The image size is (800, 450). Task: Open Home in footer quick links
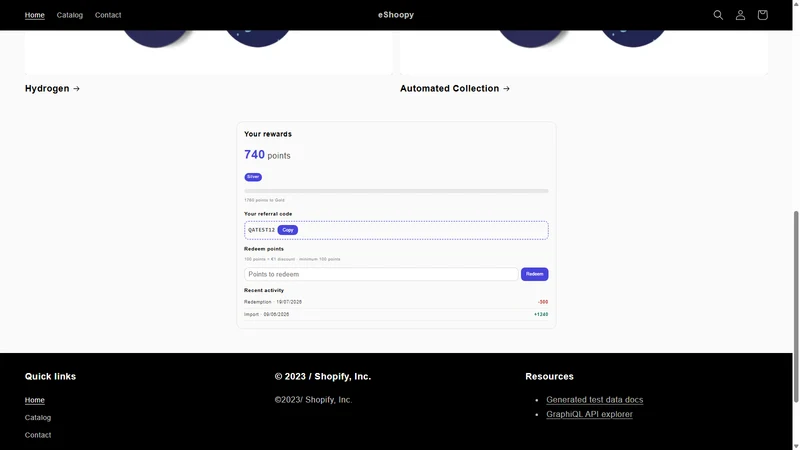click(x=35, y=400)
